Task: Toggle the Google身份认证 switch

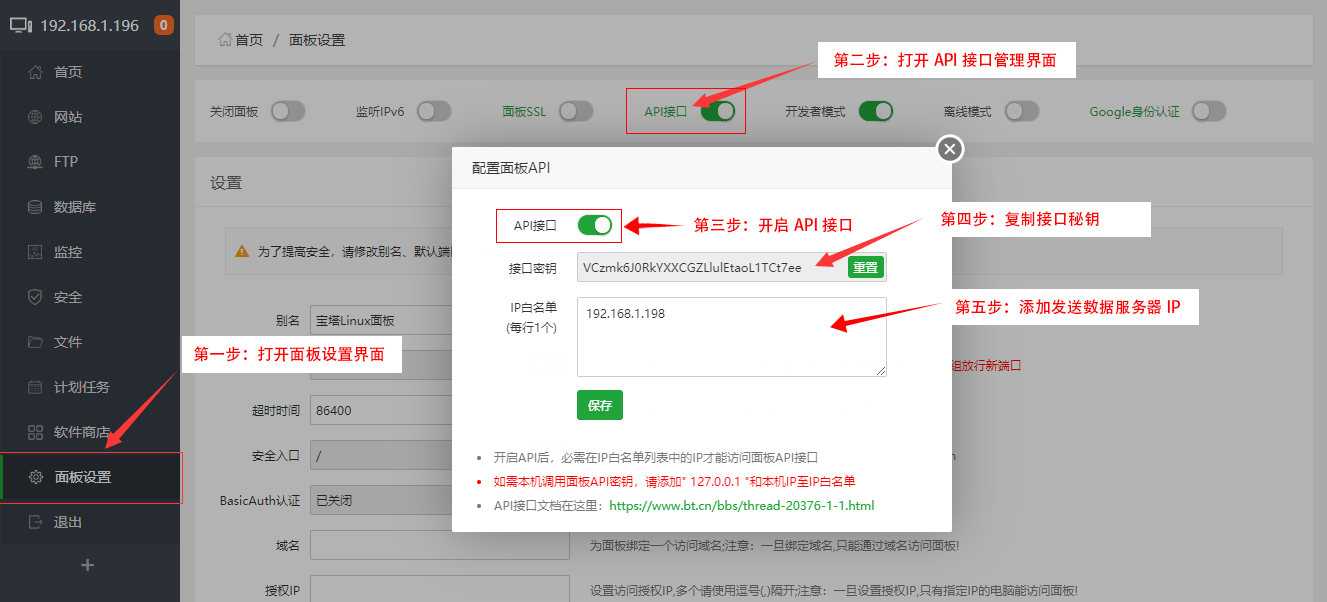Action: coord(1208,111)
